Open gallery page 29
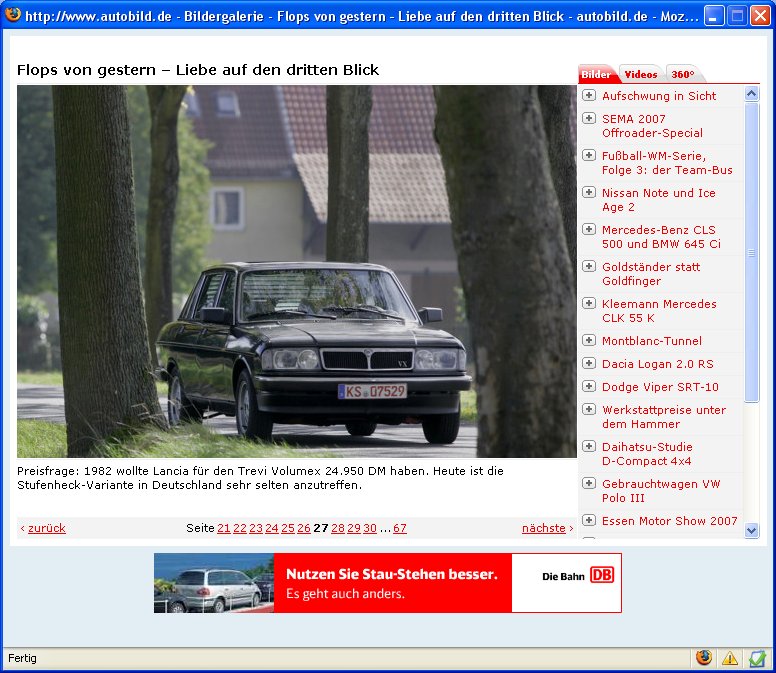This screenshot has width=776, height=673. tap(354, 528)
